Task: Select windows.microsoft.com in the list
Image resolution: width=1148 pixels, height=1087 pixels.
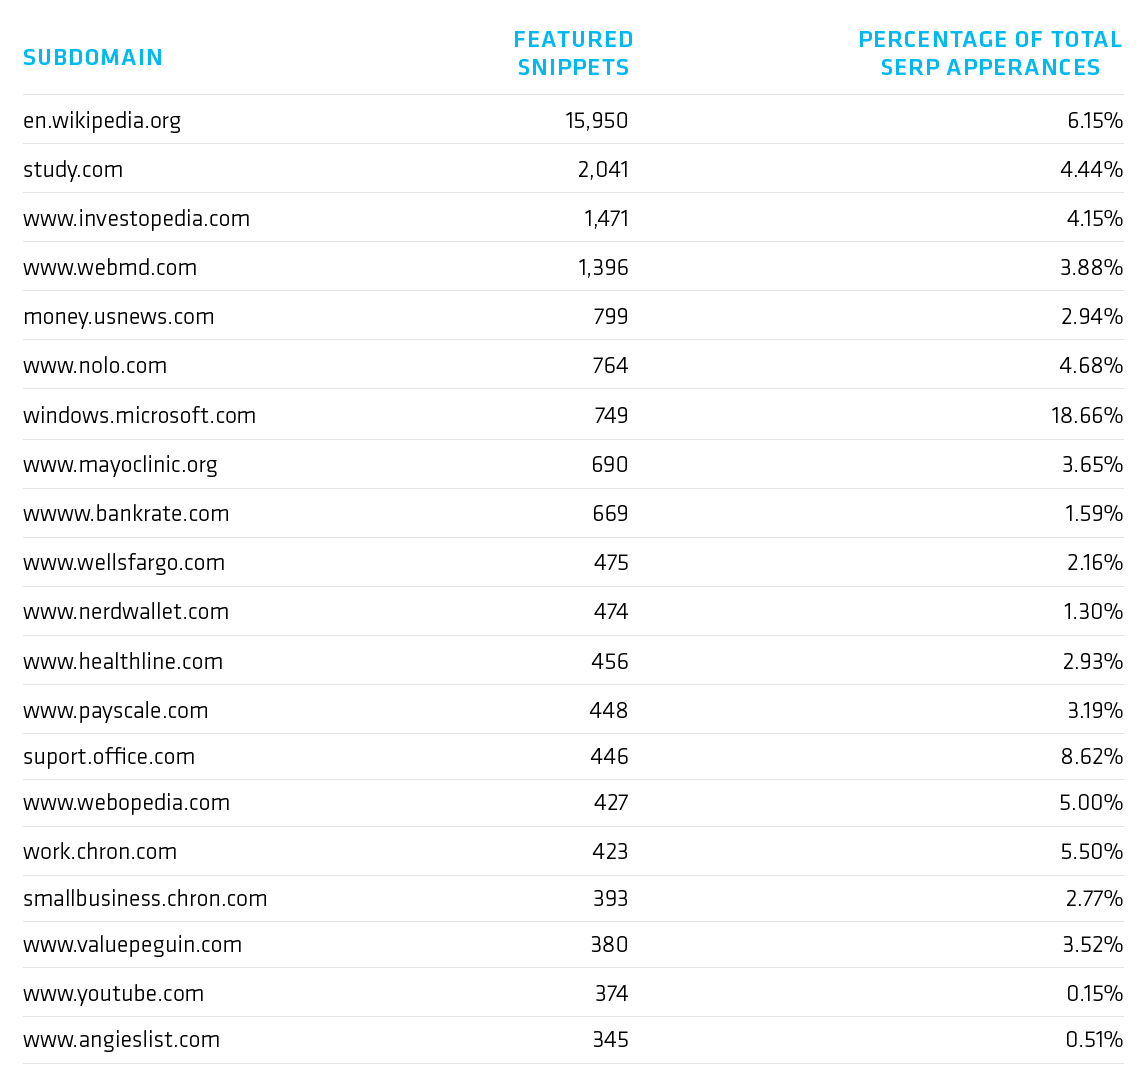Action: pos(139,416)
